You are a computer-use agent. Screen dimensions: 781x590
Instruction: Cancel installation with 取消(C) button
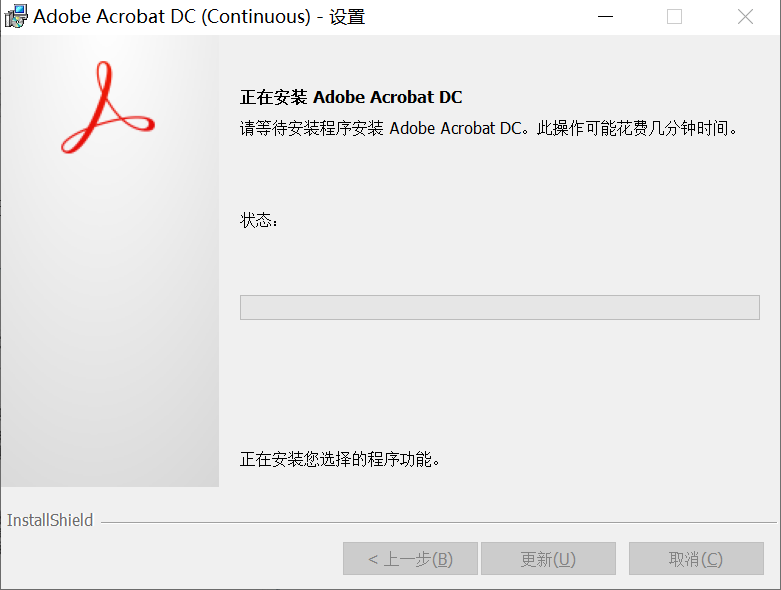[696, 559]
